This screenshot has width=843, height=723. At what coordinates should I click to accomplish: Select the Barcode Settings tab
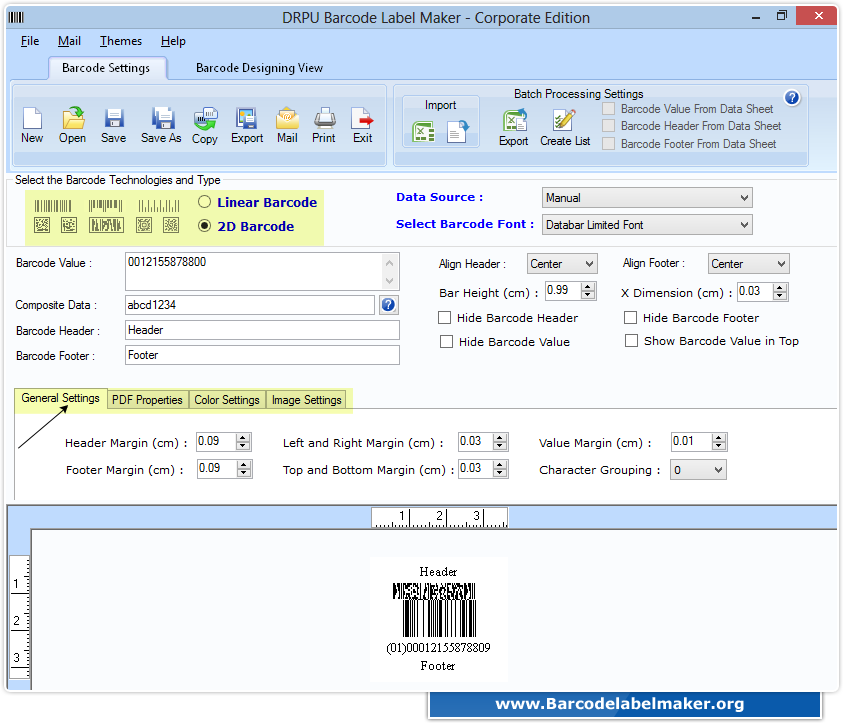pos(106,68)
